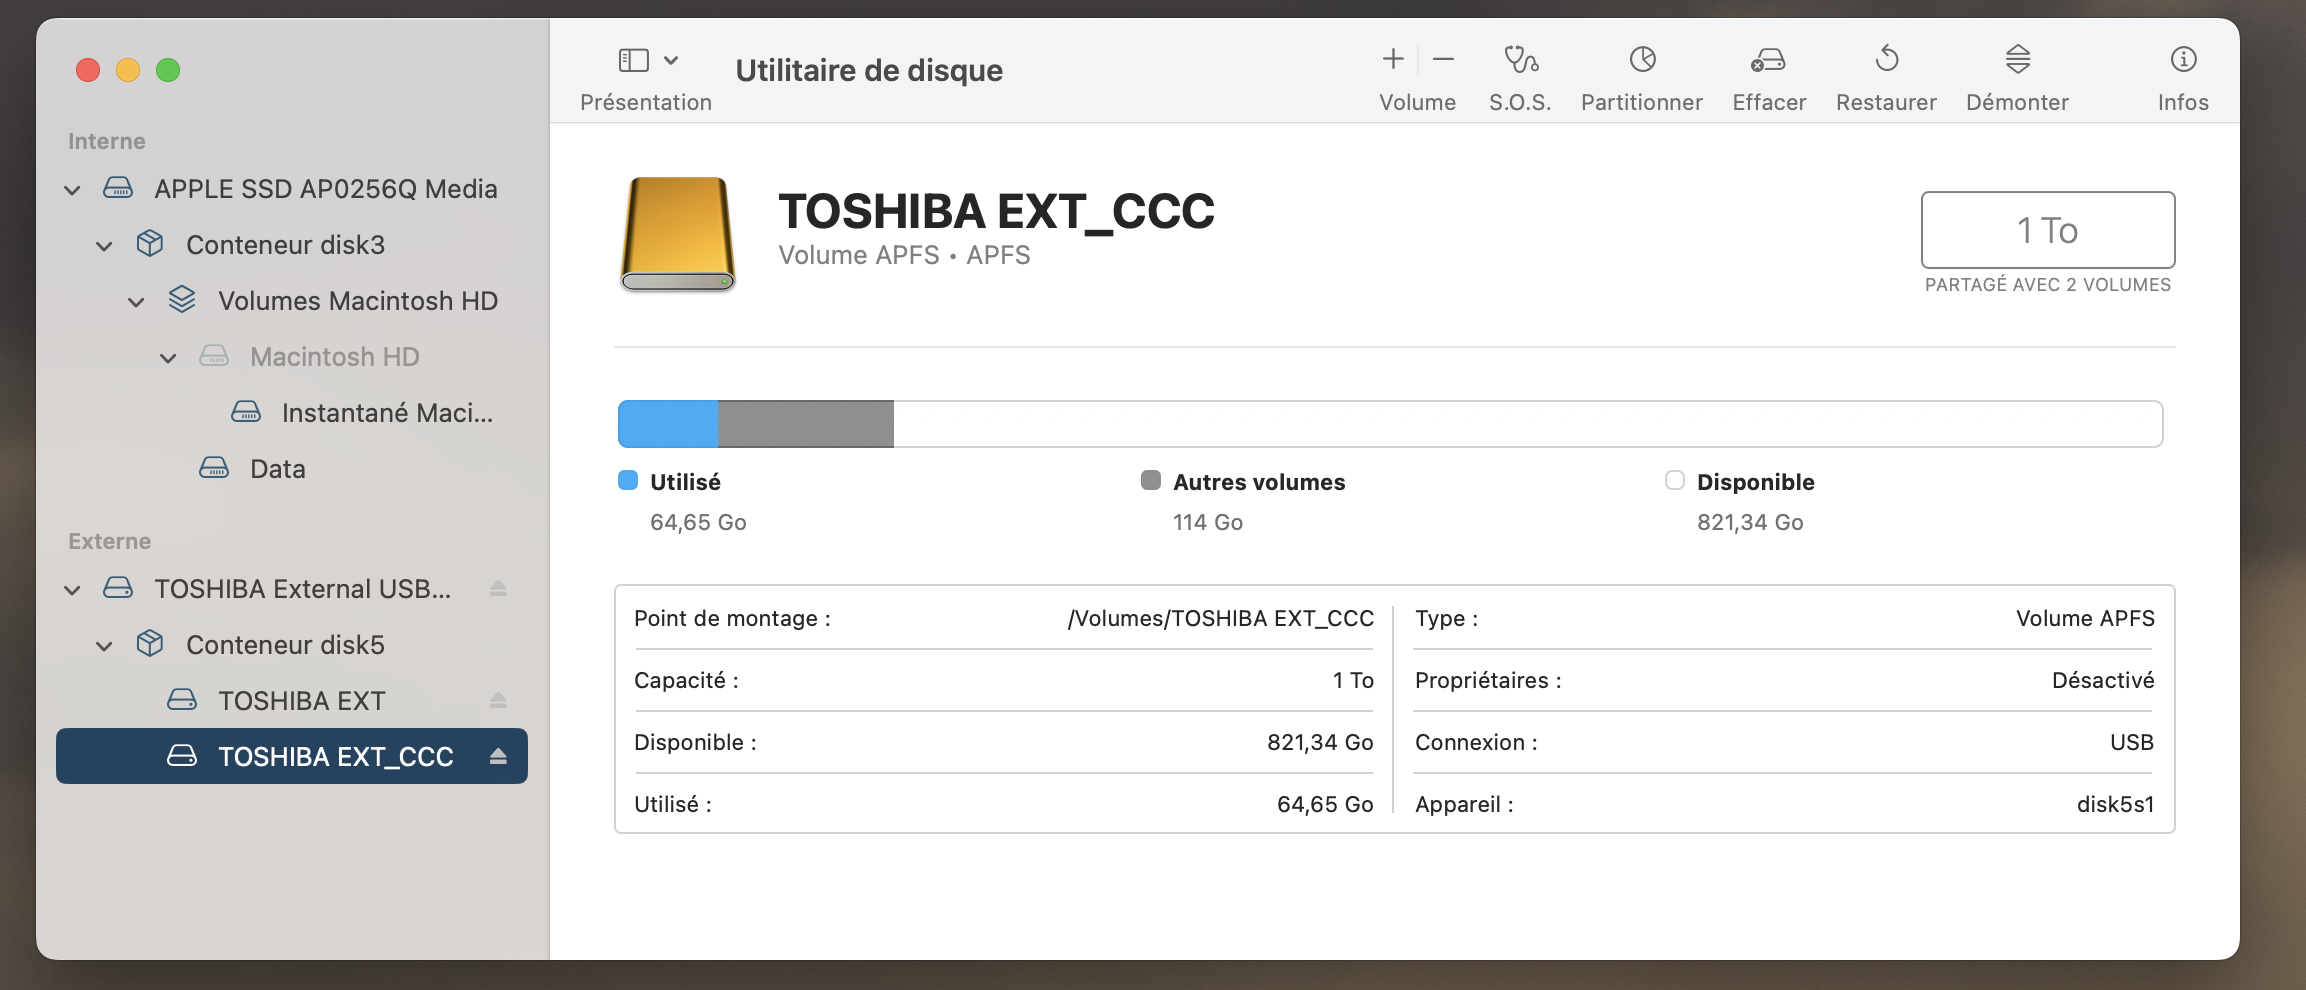The image size is (2306, 990).
Task: Collapse Conteneur disk5 in the sidebar
Action: 104,646
